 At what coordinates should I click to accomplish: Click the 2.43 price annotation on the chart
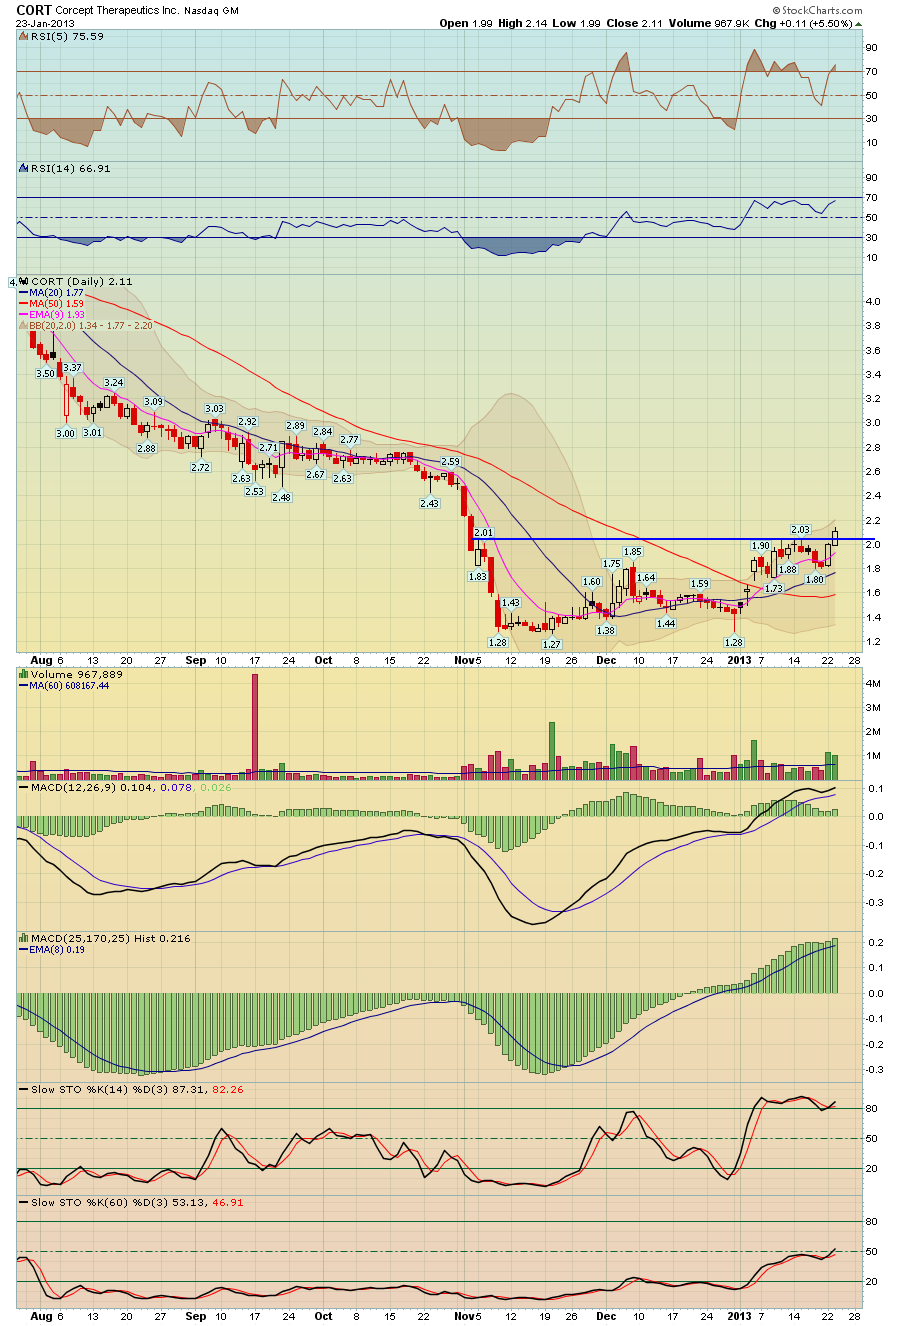(x=429, y=503)
